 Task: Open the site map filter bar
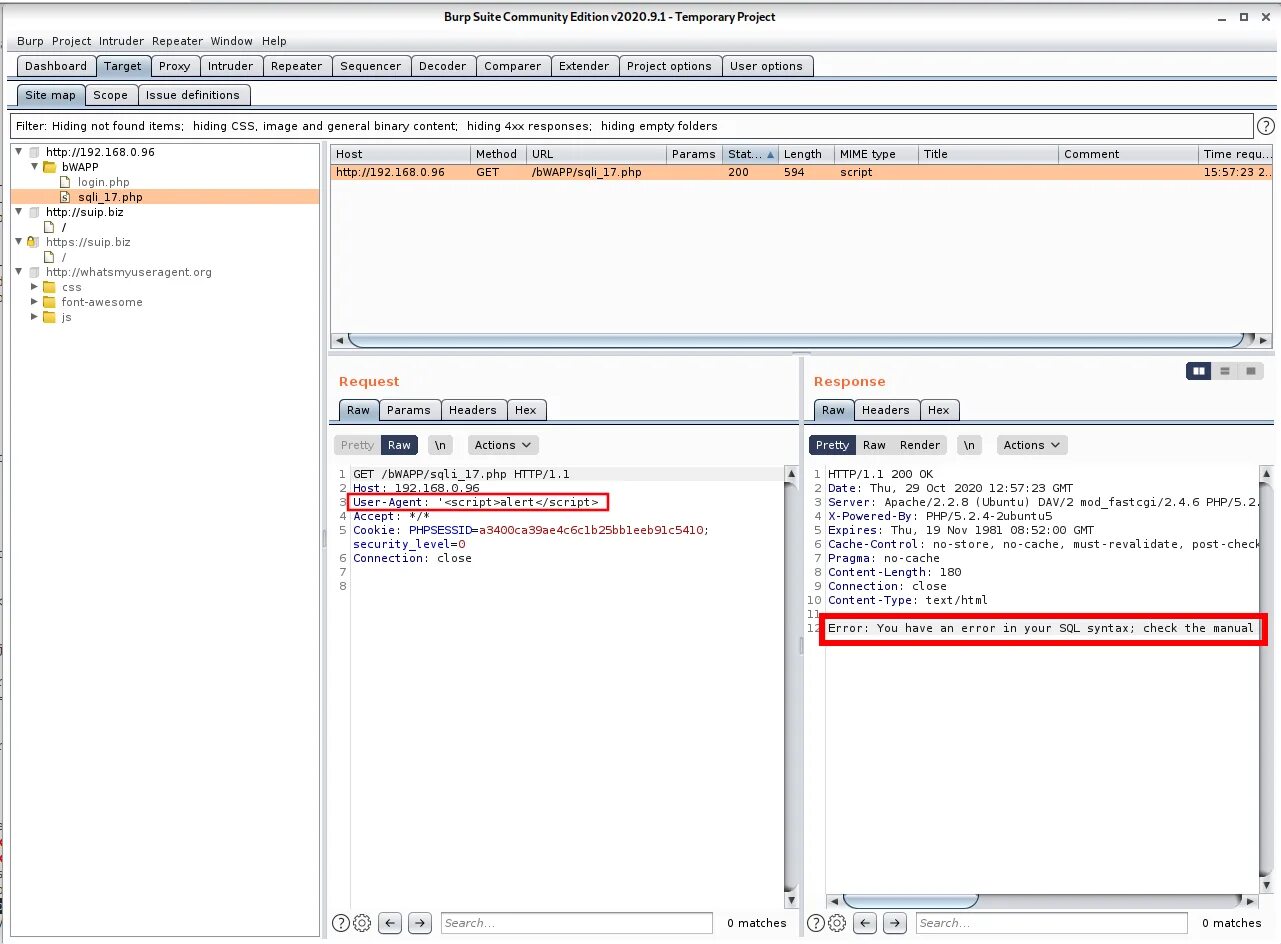pos(631,126)
